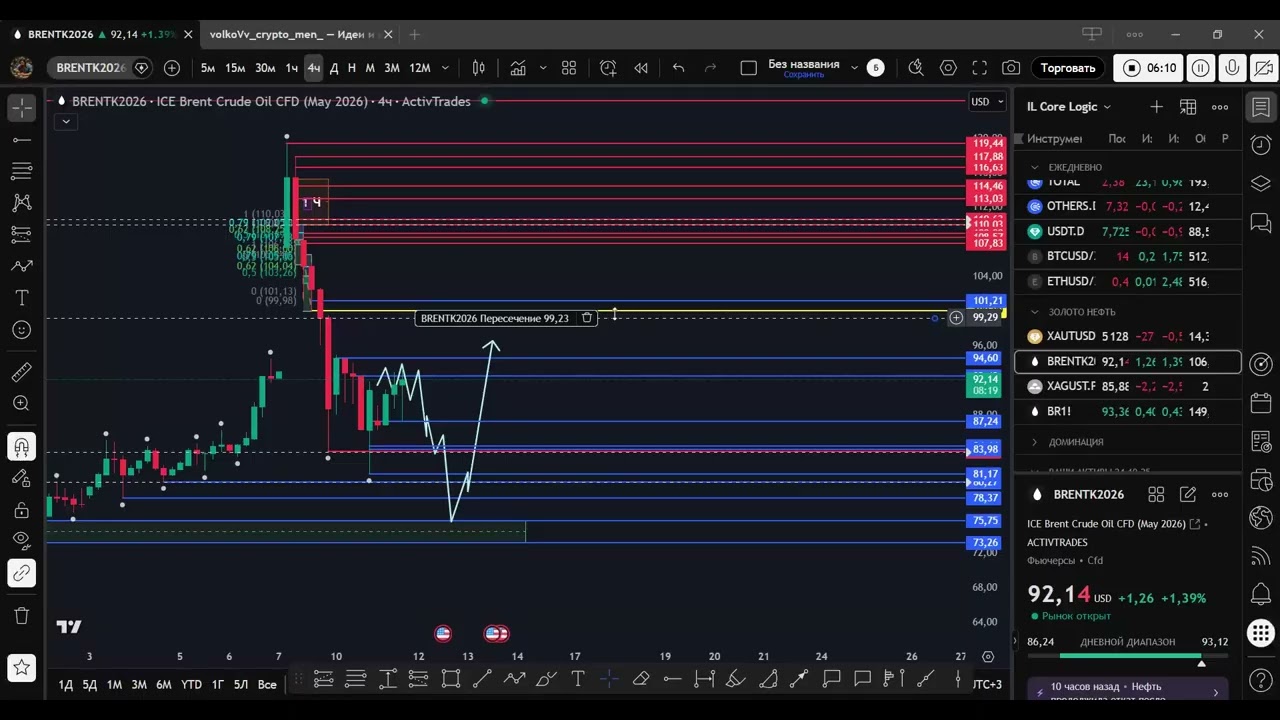Toggle the favorites star toolbar
The width and height of the screenshot is (1280, 720).
[21, 666]
